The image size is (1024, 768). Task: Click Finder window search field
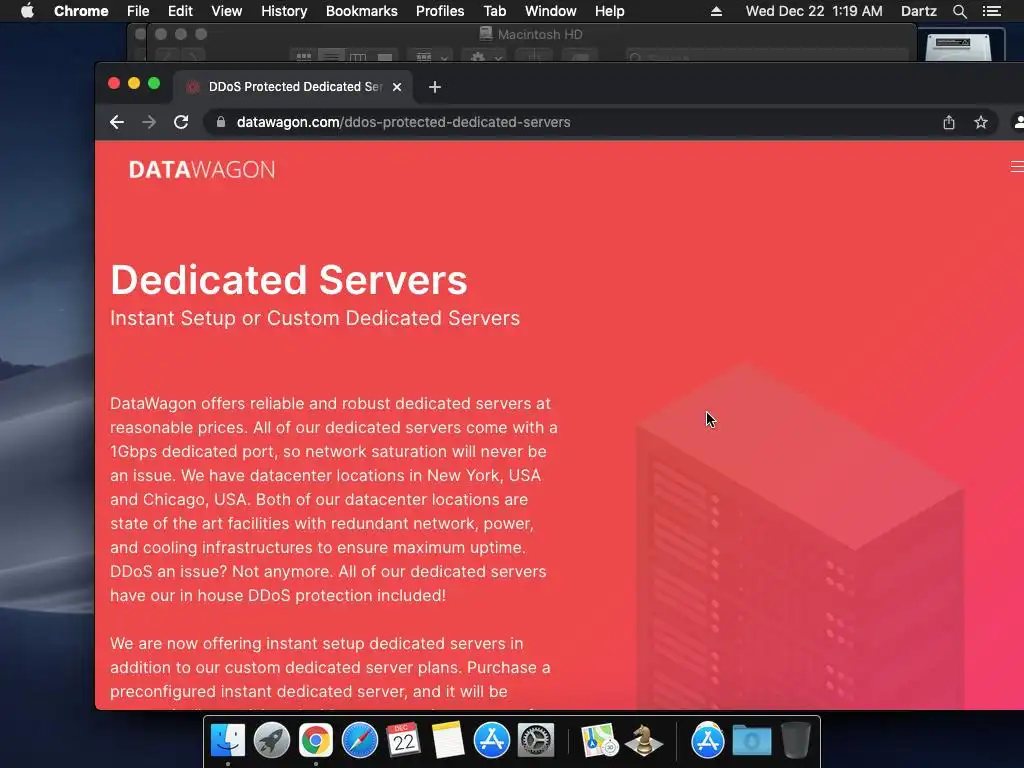766,57
